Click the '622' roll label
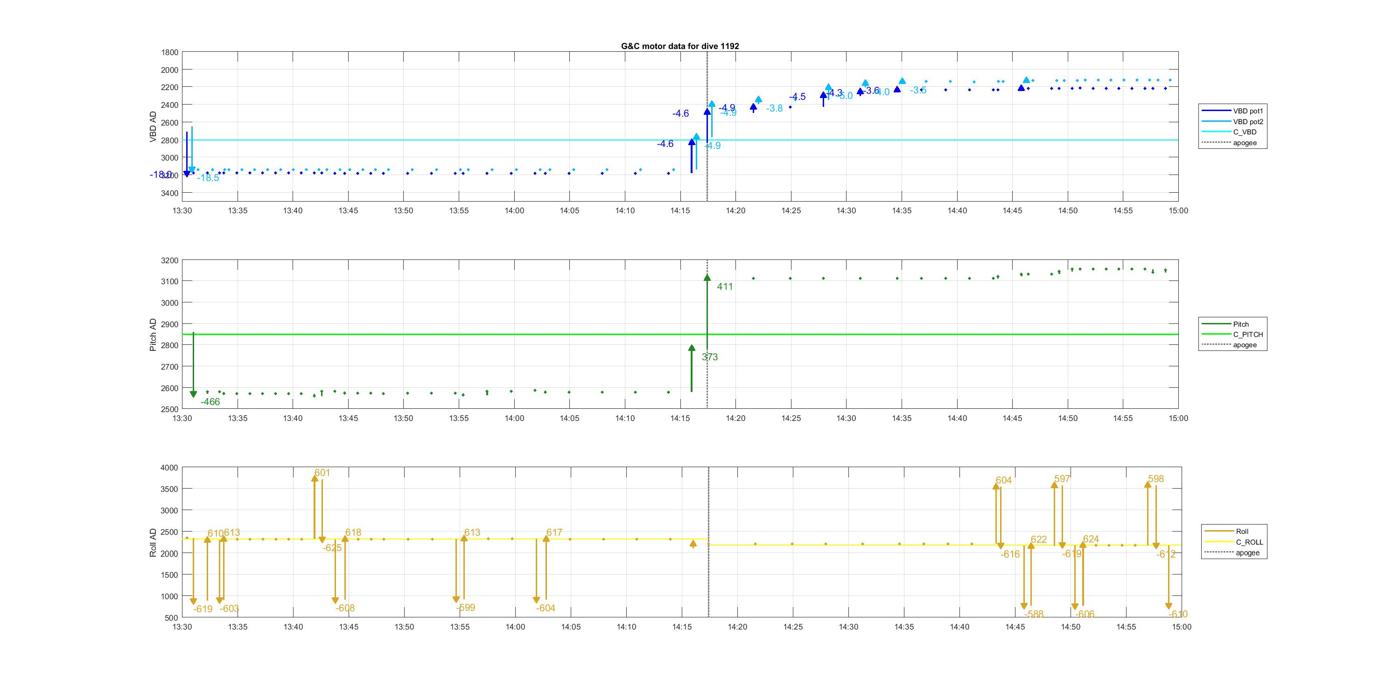The image size is (1400, 693). coord(1039,540)
